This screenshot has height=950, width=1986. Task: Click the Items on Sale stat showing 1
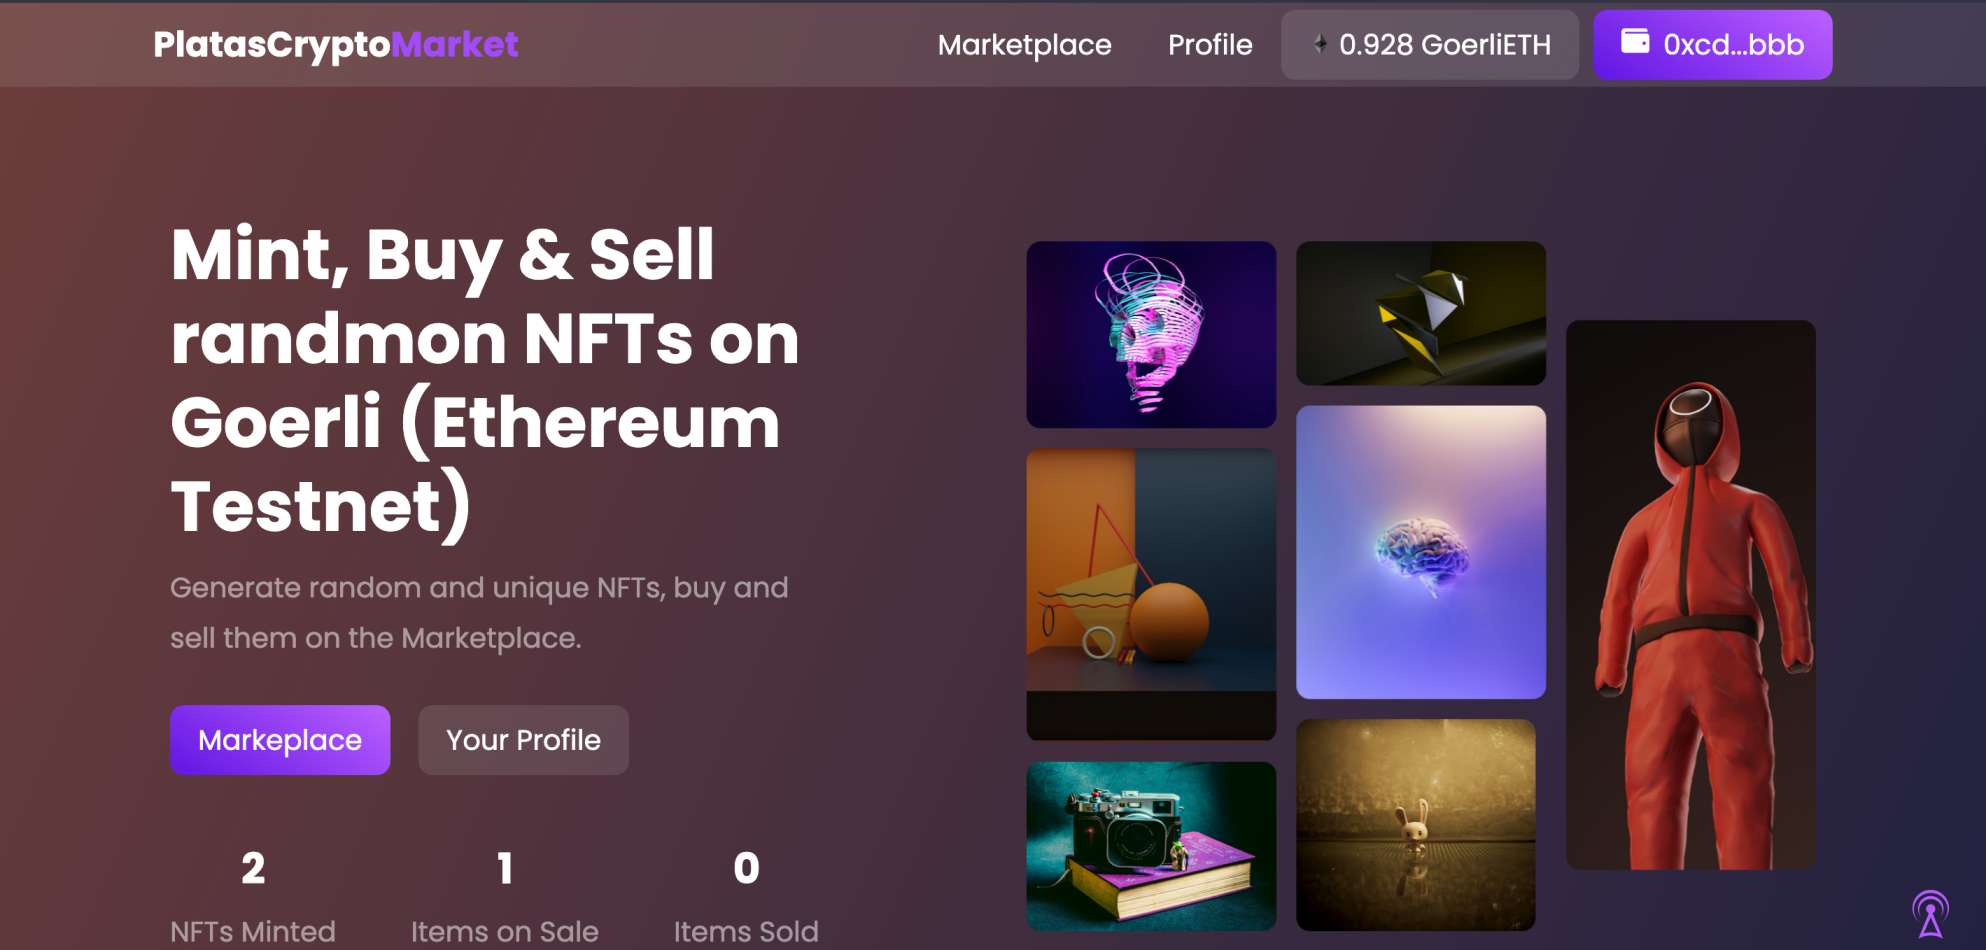click(504, 890)
